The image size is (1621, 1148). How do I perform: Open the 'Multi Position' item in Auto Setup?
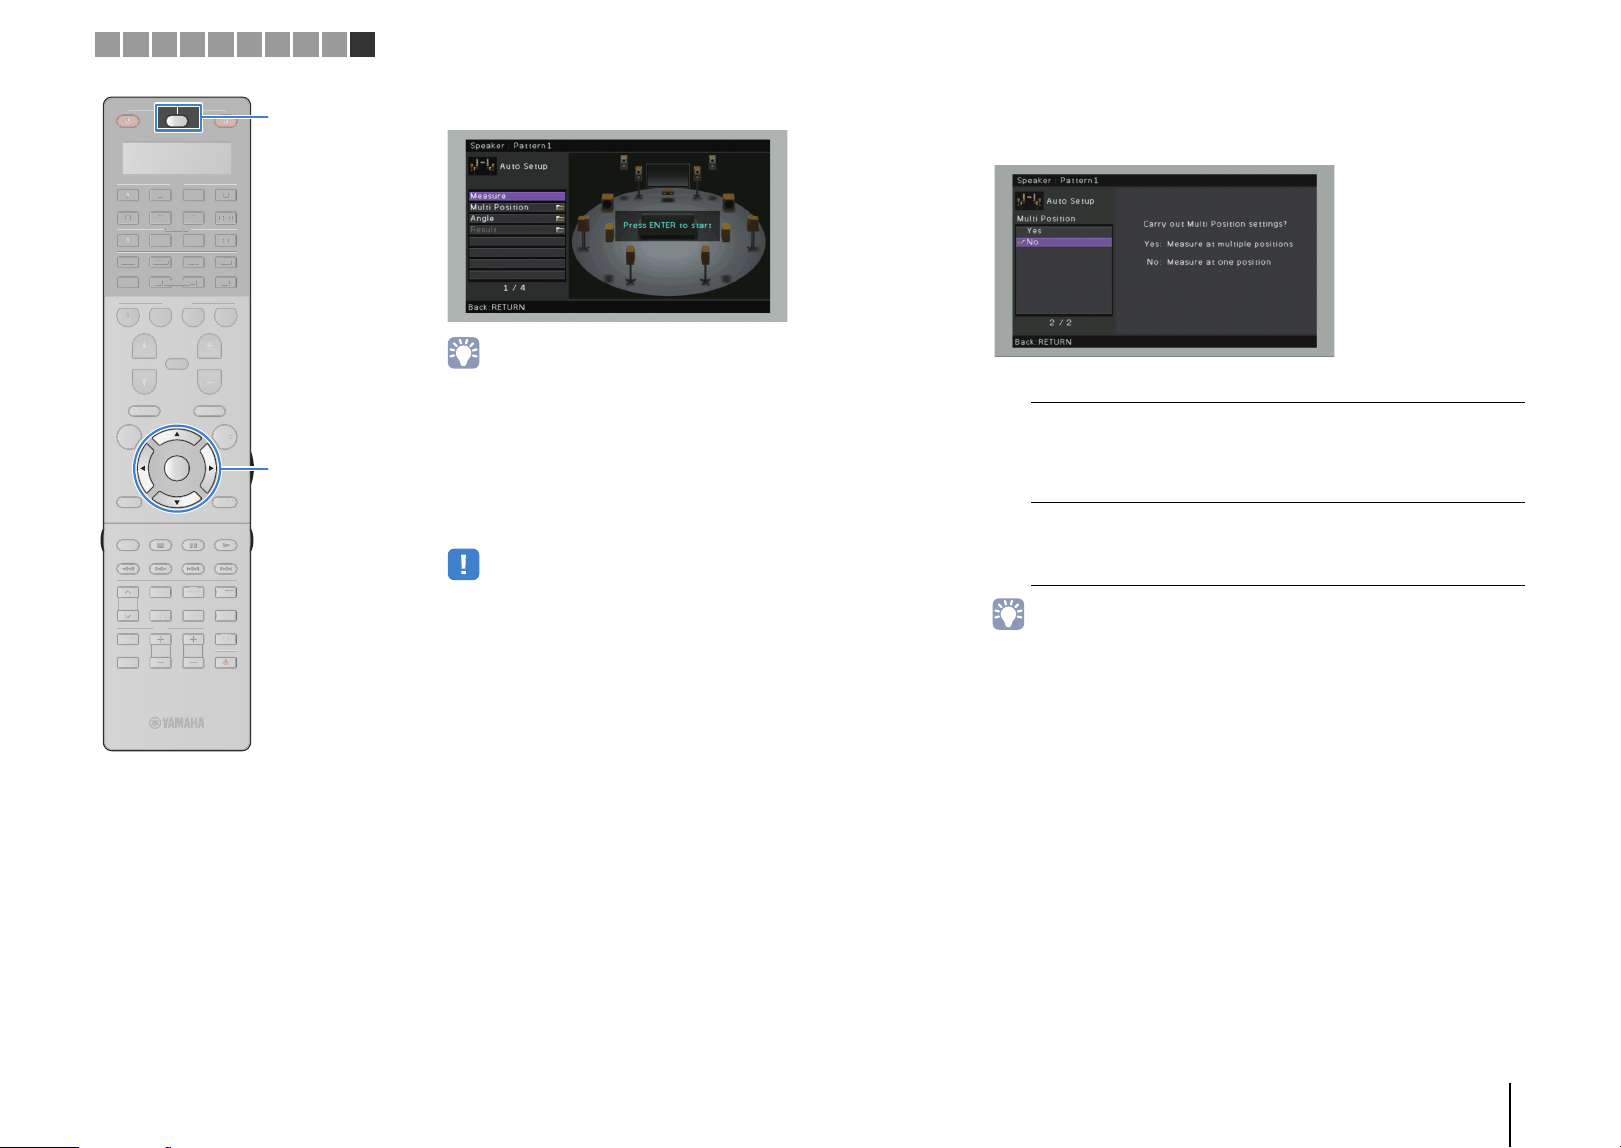pos(517,207)
